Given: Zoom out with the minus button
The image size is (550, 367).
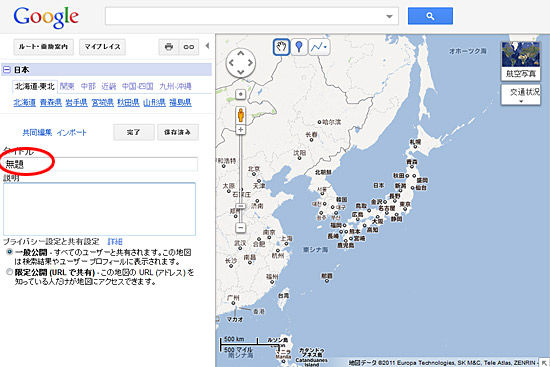Looking at the screenshot, I should 241,228.
